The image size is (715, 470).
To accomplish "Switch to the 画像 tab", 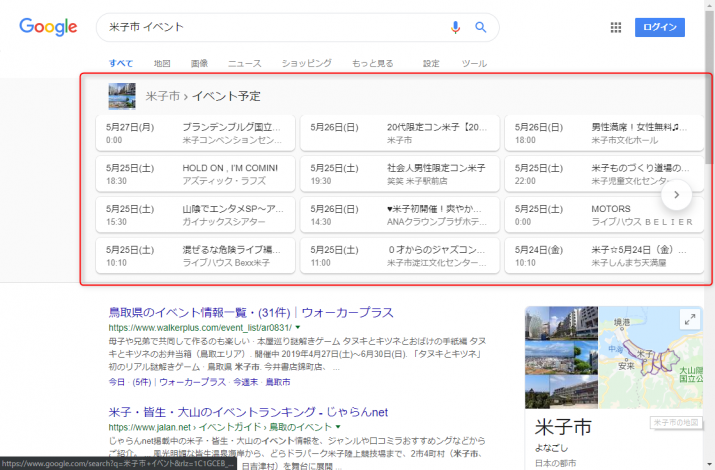I will (x=199, y=63).
